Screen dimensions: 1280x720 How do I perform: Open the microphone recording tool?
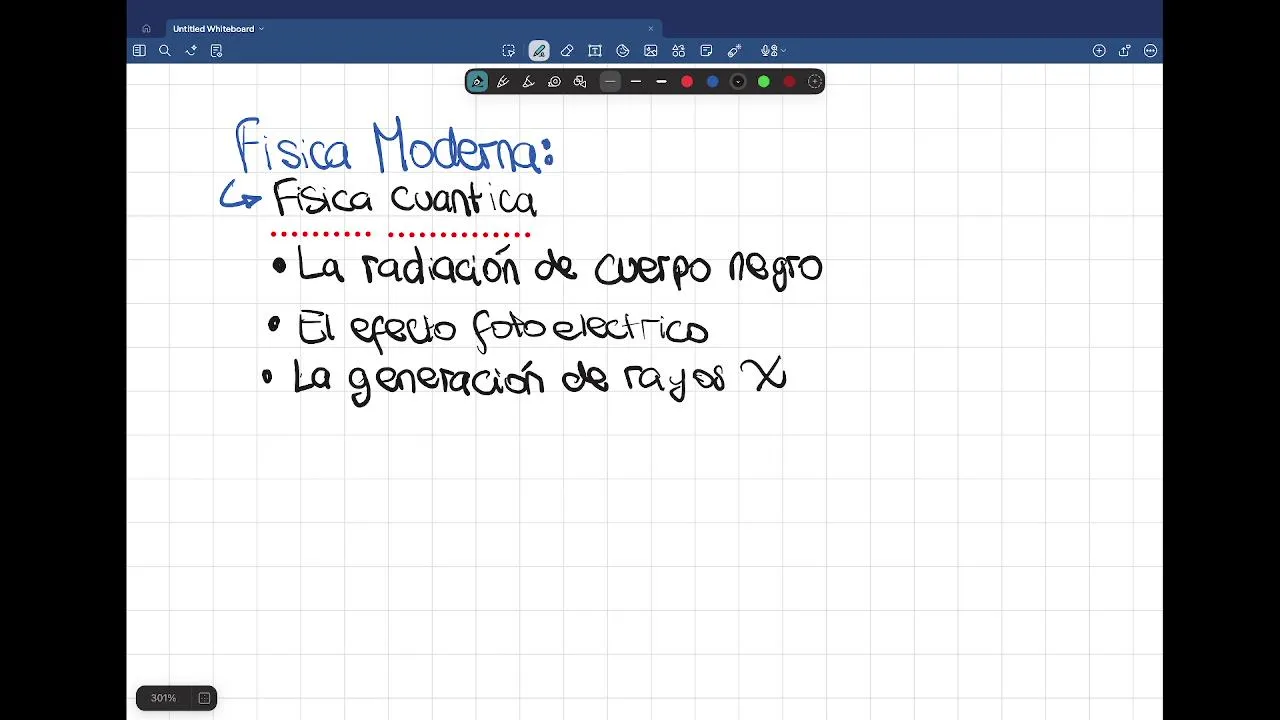pyautogui.click(x=767, y=51)
